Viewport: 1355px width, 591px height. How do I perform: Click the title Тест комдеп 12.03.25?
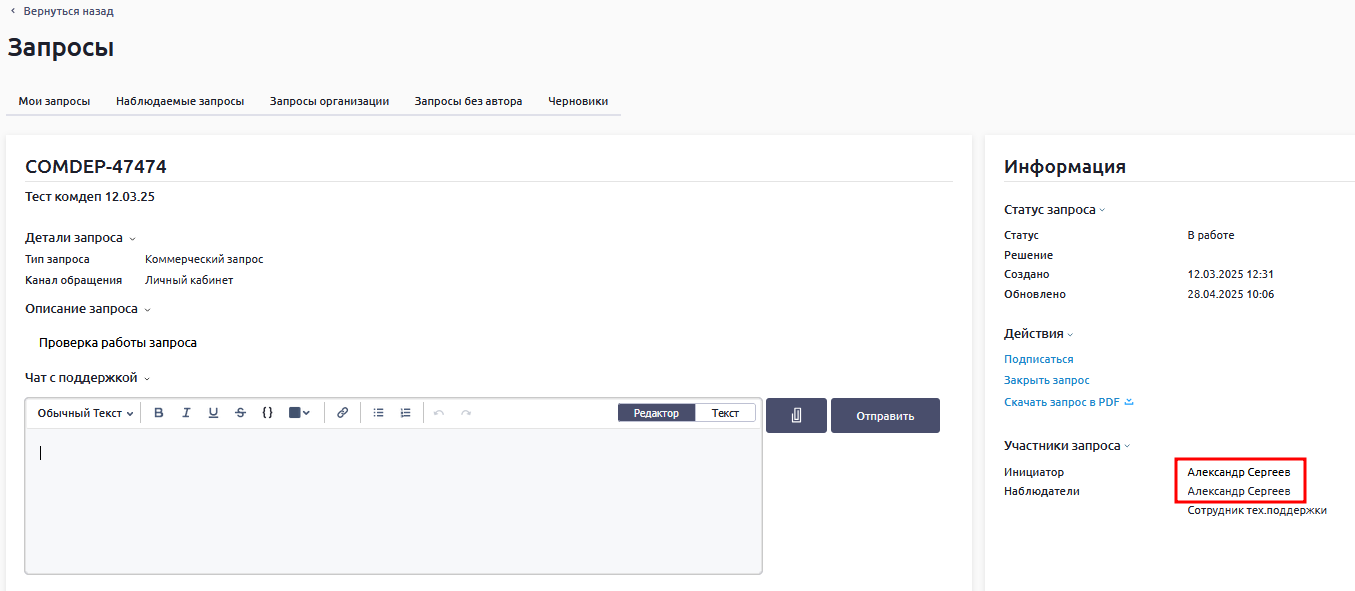pos(90,197)
